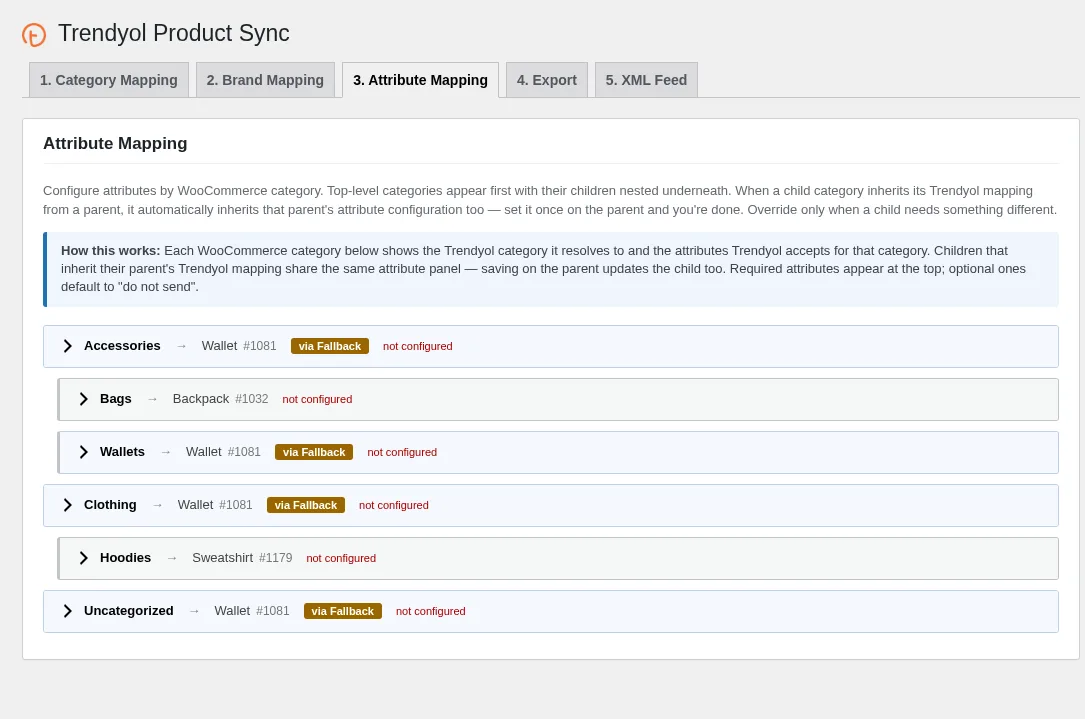This screenshot has width=1085, height=719.
Task: Click via Fallback badge on Accessories row
Action: pyautogui.click(x=329, y=346)
